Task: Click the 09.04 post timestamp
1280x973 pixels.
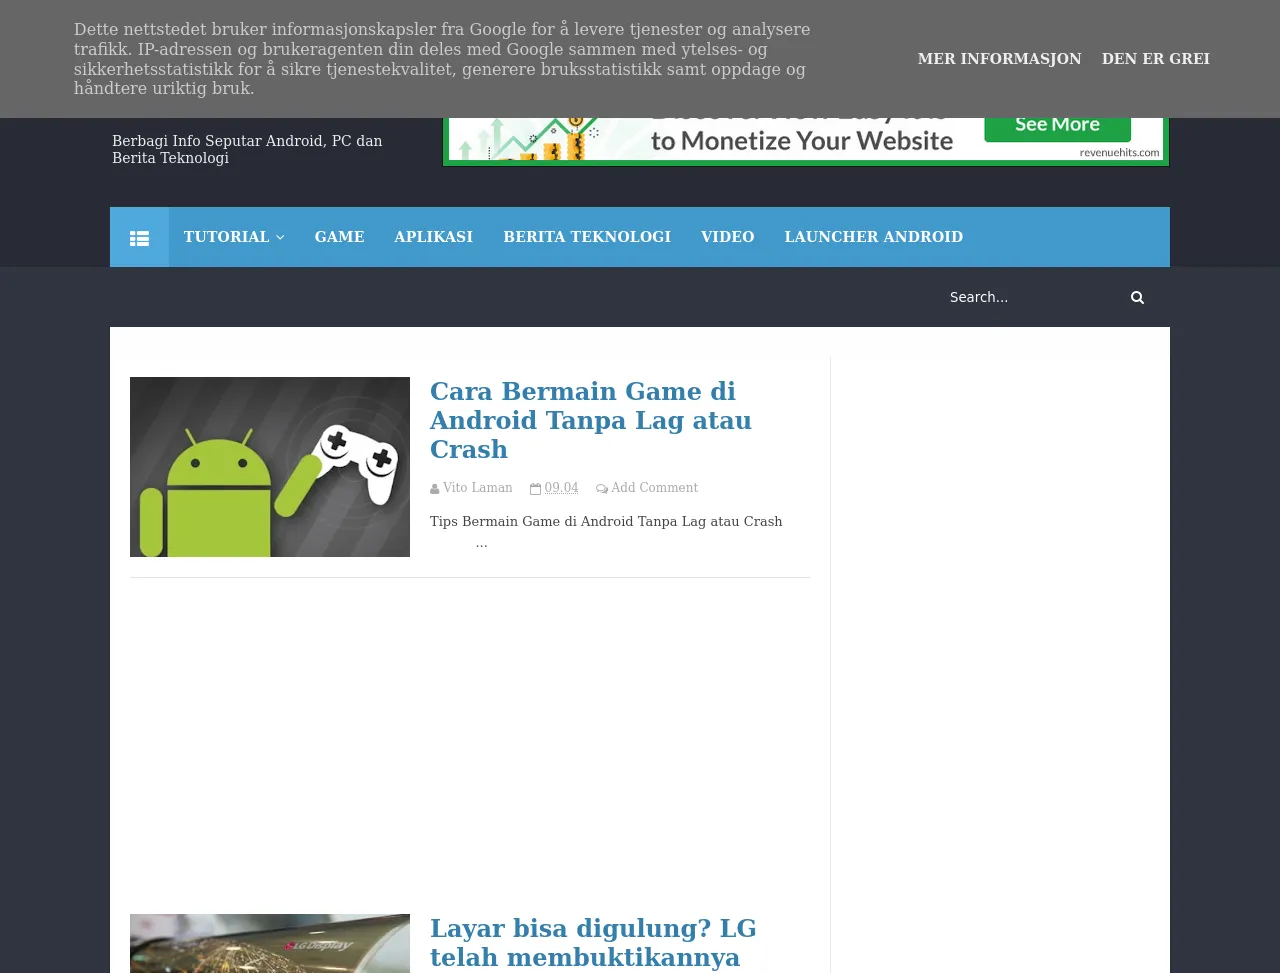Action: pos(562,488)
